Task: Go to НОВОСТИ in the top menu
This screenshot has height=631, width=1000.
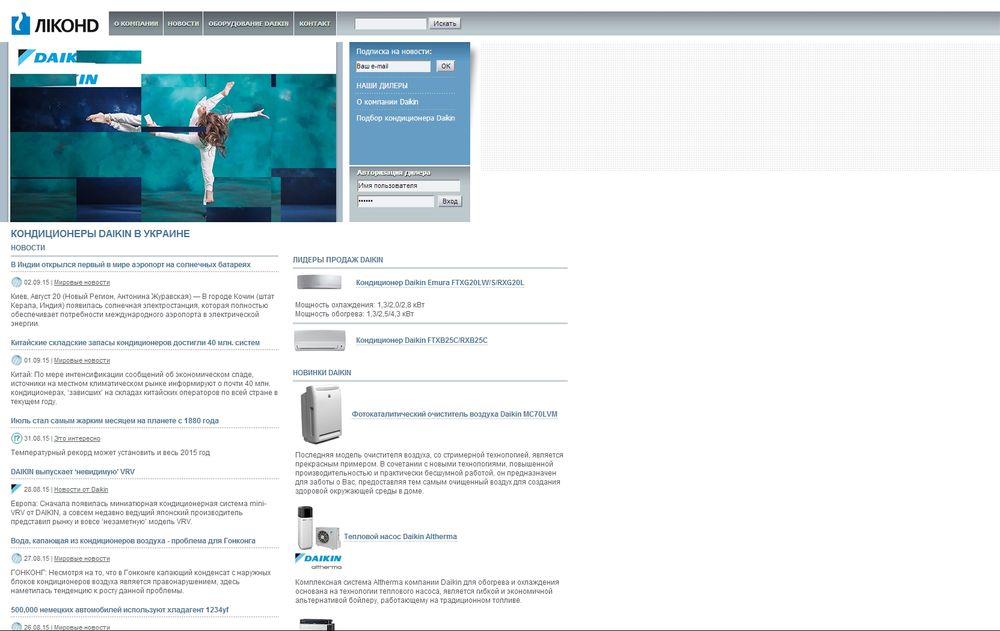Action: click(x=183, y=24)
